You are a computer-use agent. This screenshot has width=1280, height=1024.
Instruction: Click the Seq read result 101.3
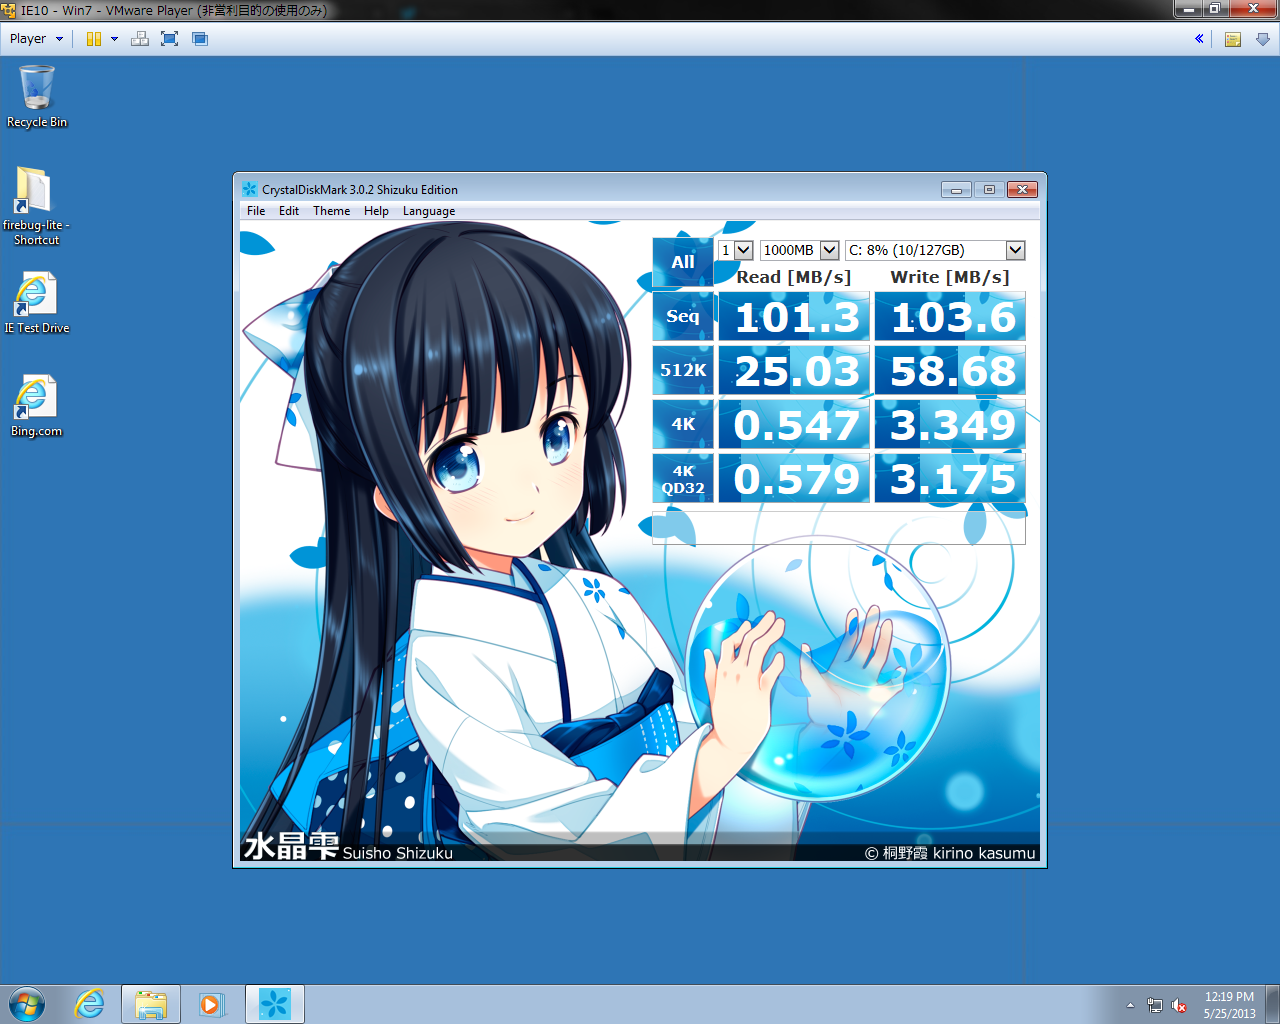(x=794, y=316)
